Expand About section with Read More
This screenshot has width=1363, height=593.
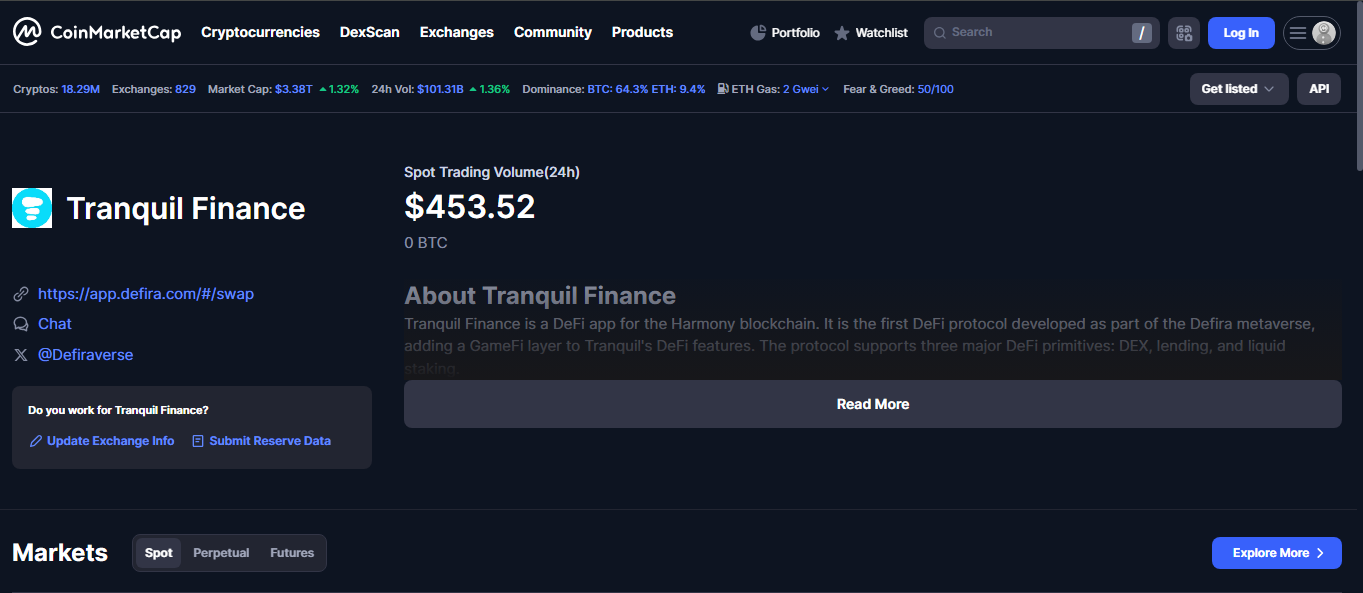point(872,404)
